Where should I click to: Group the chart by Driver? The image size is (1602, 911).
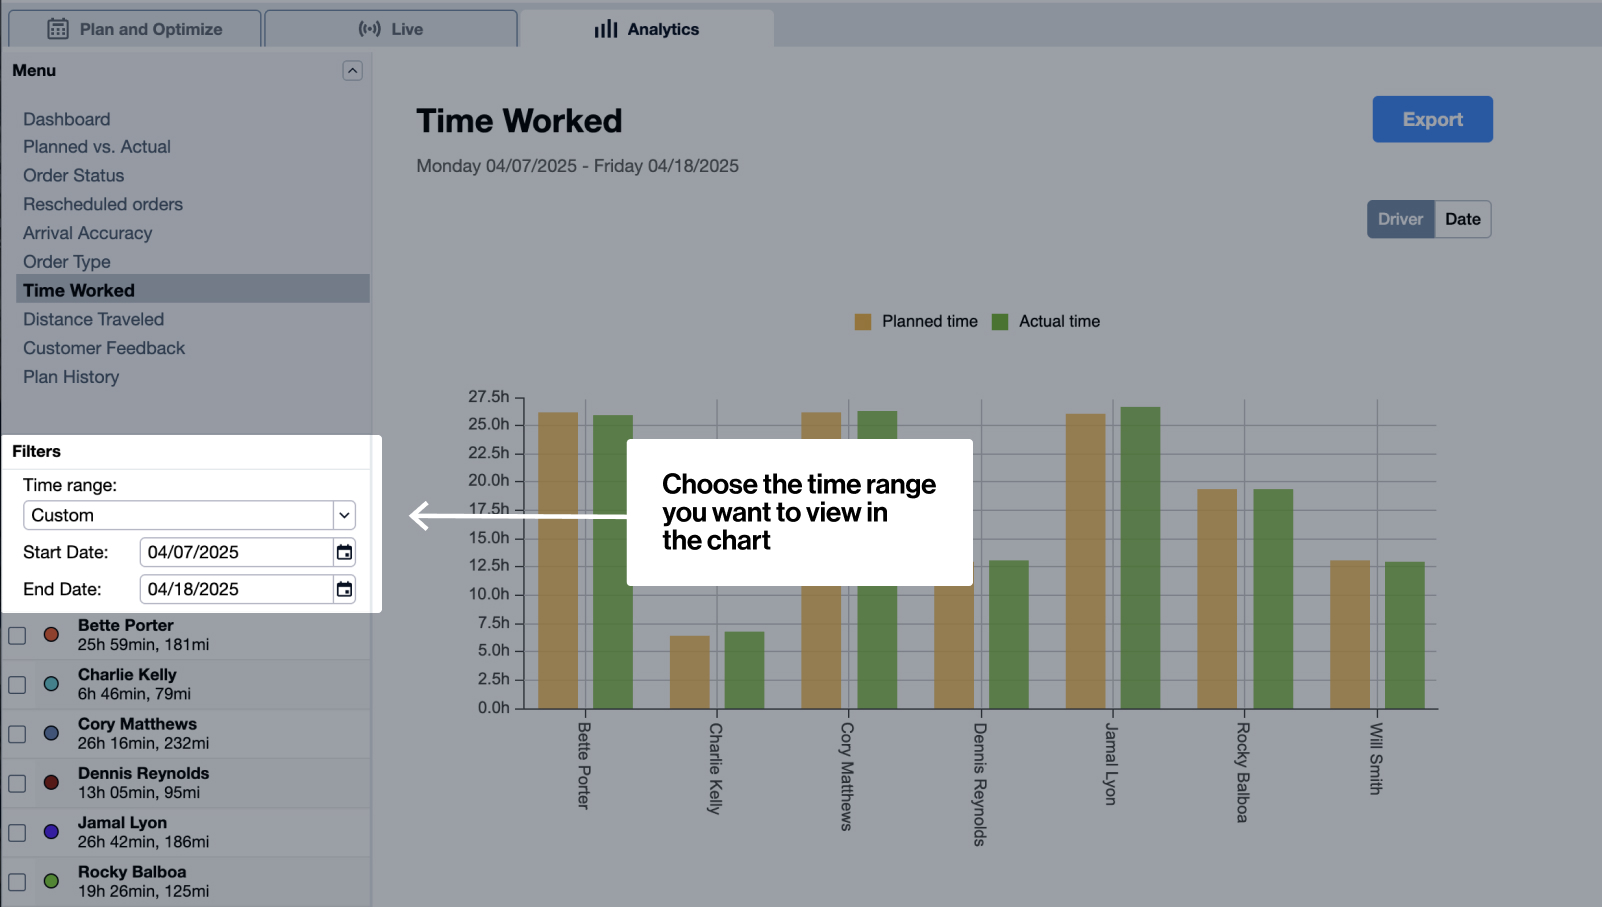[1400, 219]
